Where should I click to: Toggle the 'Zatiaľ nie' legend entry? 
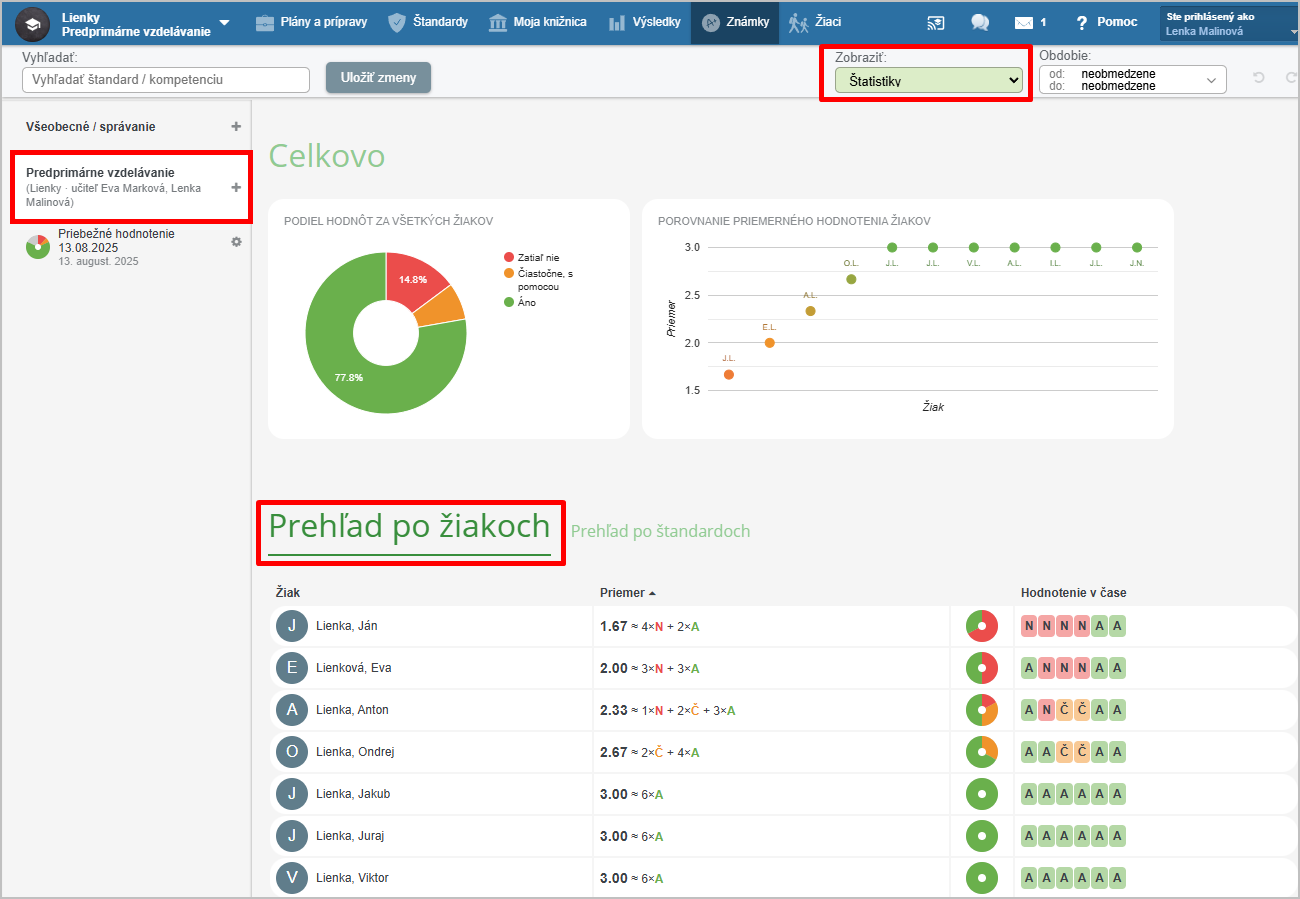coord(538,257)
